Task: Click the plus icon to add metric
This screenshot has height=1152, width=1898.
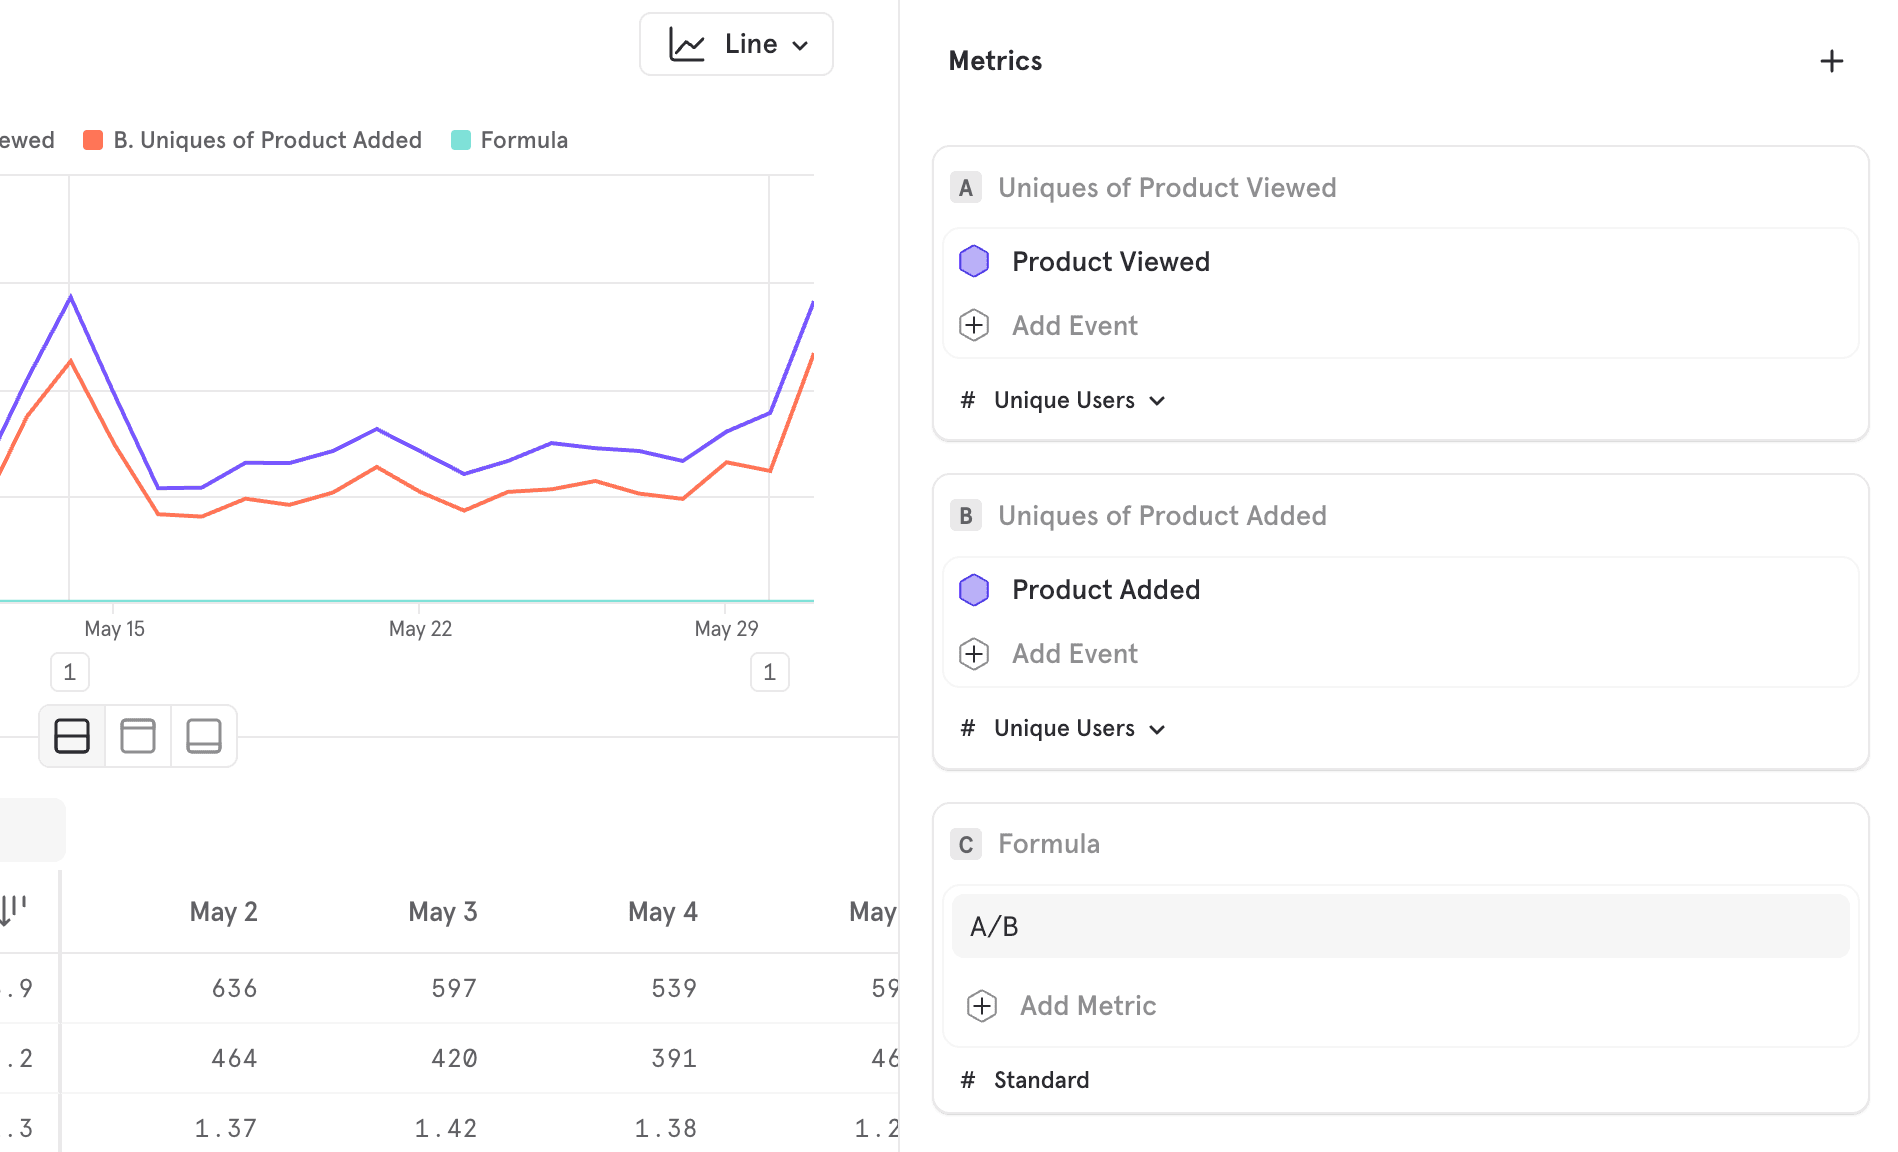Action: 1831,61
